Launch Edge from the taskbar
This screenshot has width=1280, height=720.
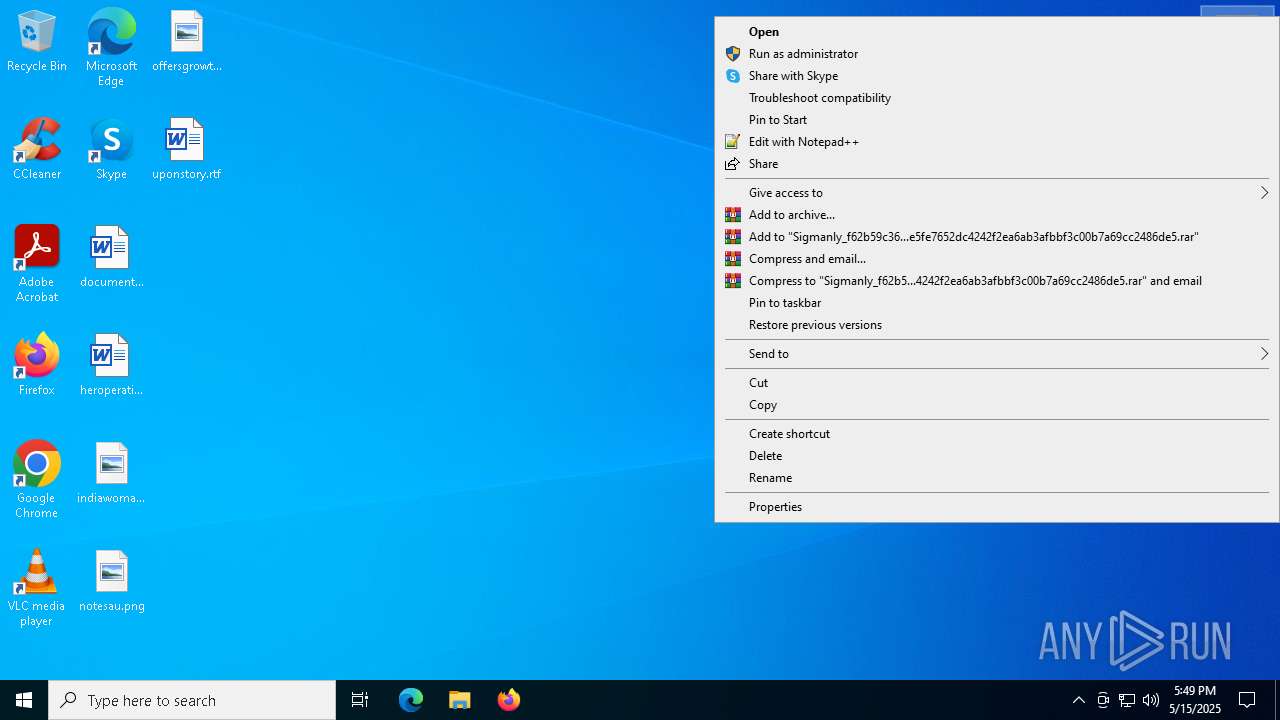pos(411,700)
